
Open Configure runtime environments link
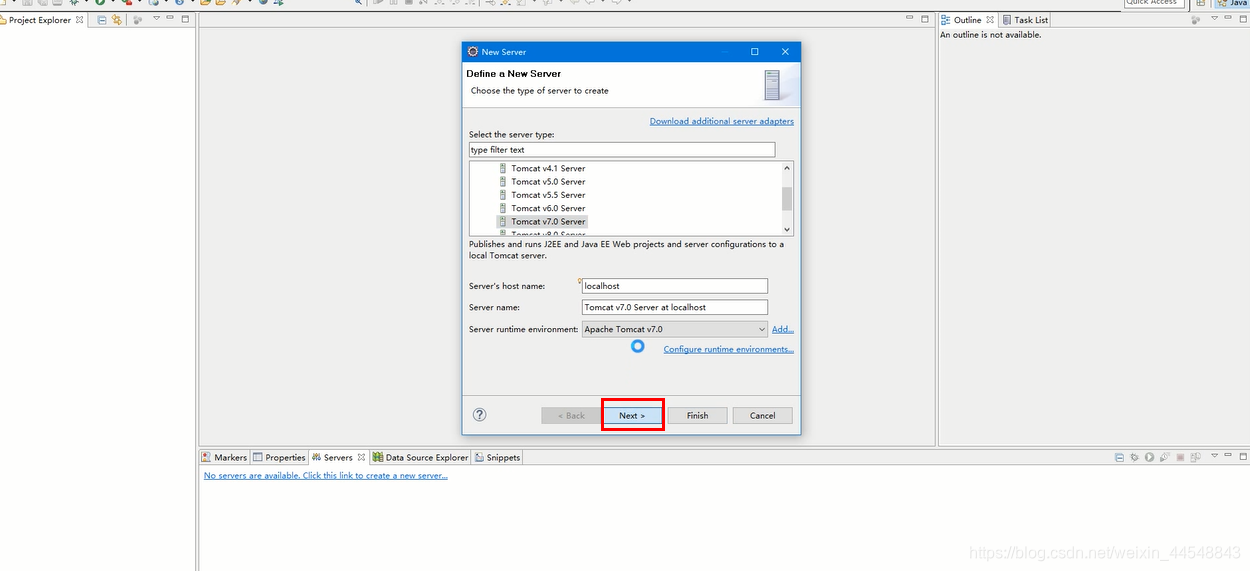pyautogui.click(x=729, y=349)
